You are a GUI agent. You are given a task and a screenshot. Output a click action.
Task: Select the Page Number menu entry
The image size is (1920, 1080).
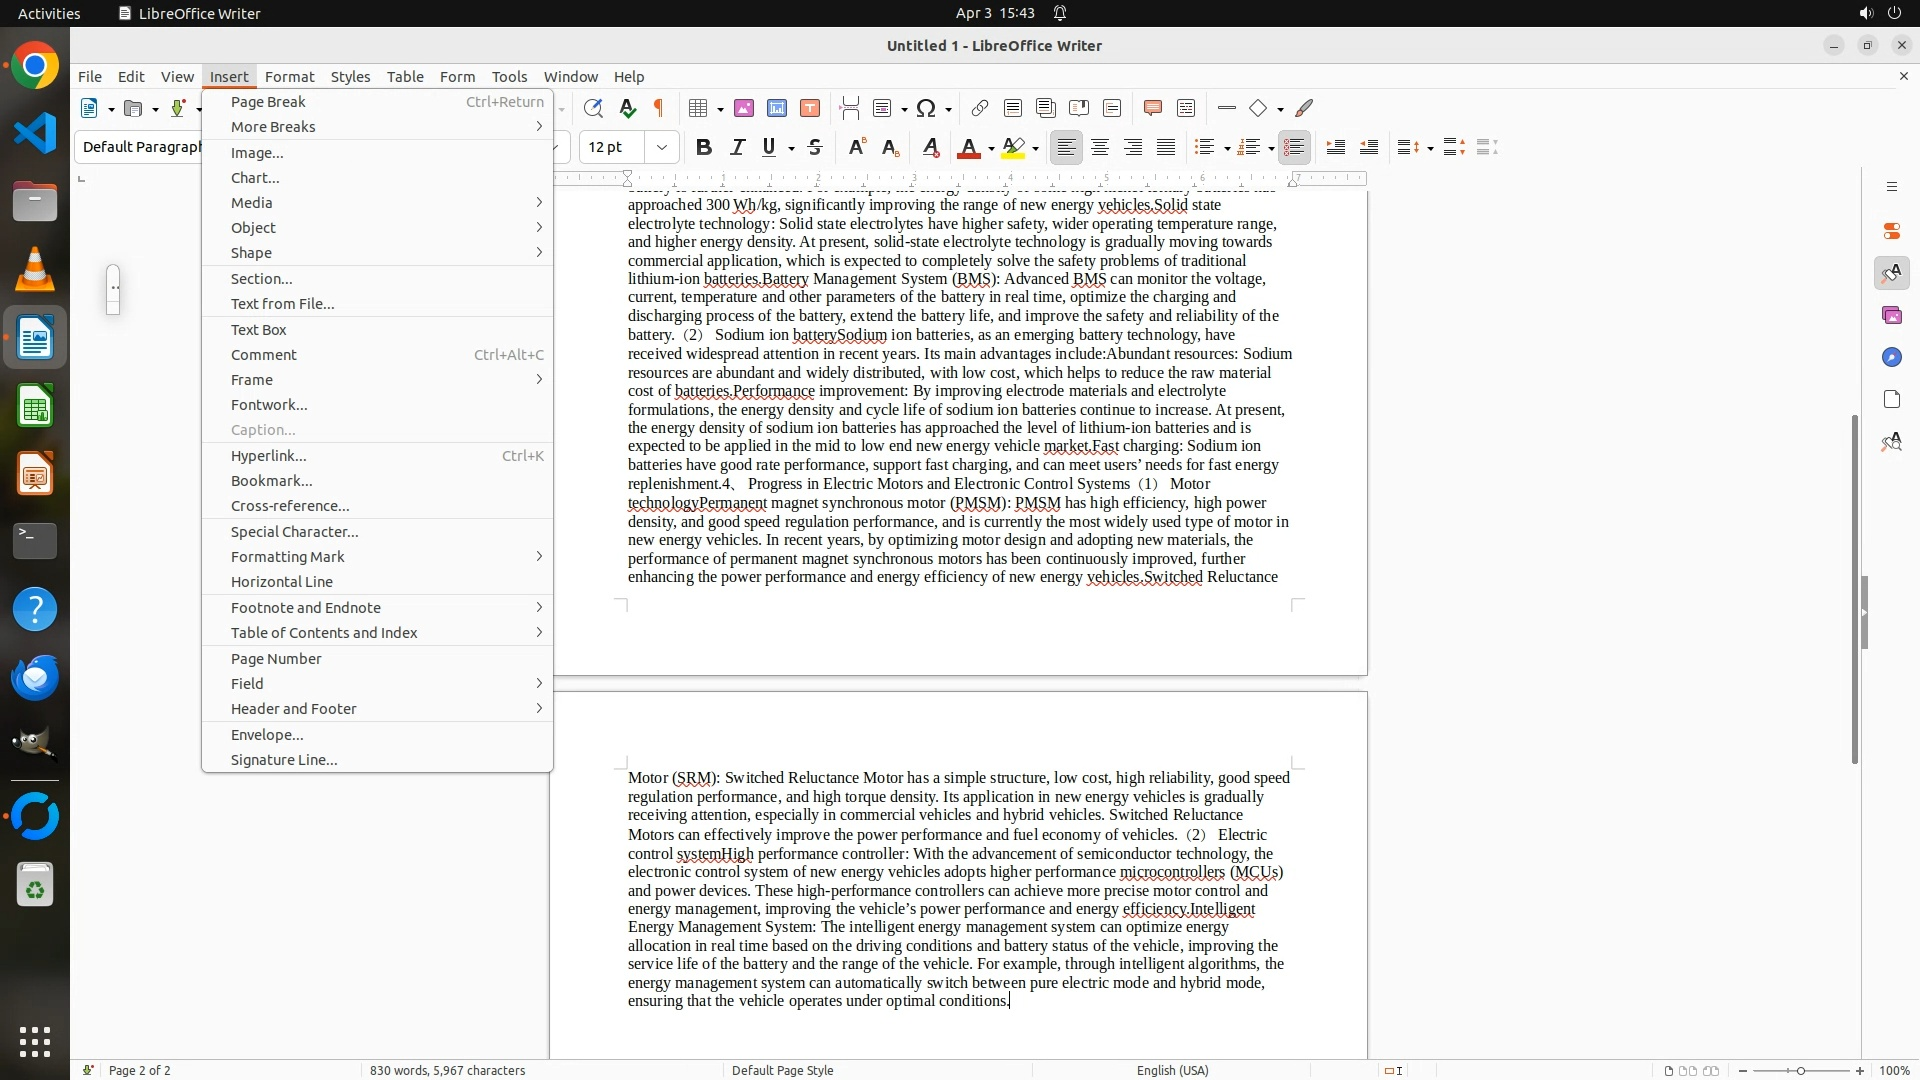pos(276,659)
